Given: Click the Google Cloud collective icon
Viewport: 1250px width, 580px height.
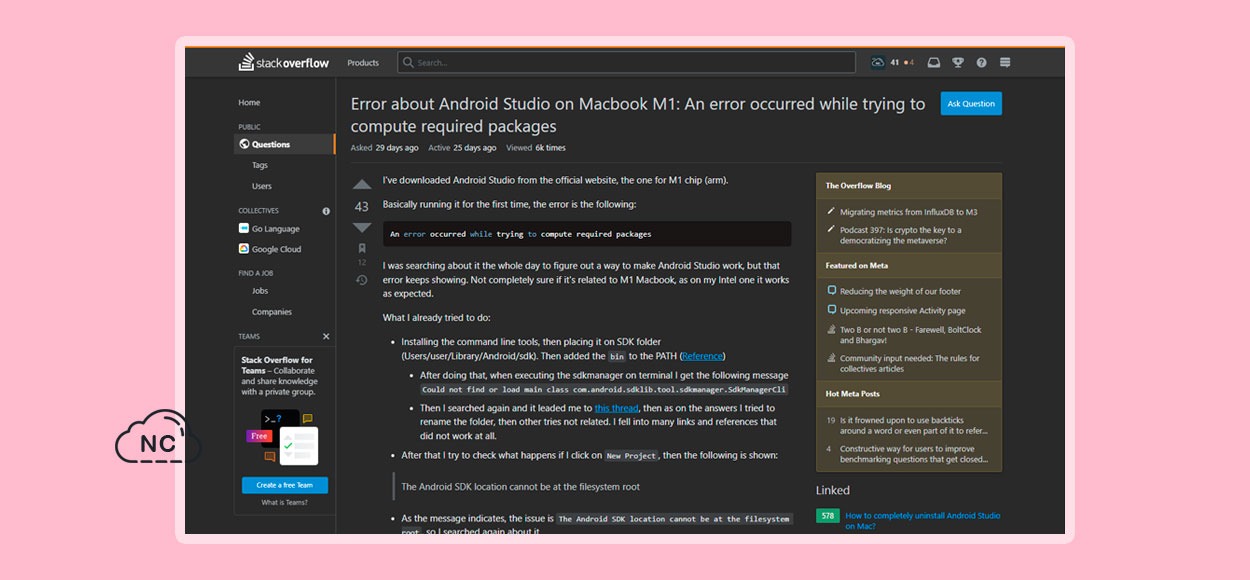Looking at the screenshot, I should click(244, 249).
